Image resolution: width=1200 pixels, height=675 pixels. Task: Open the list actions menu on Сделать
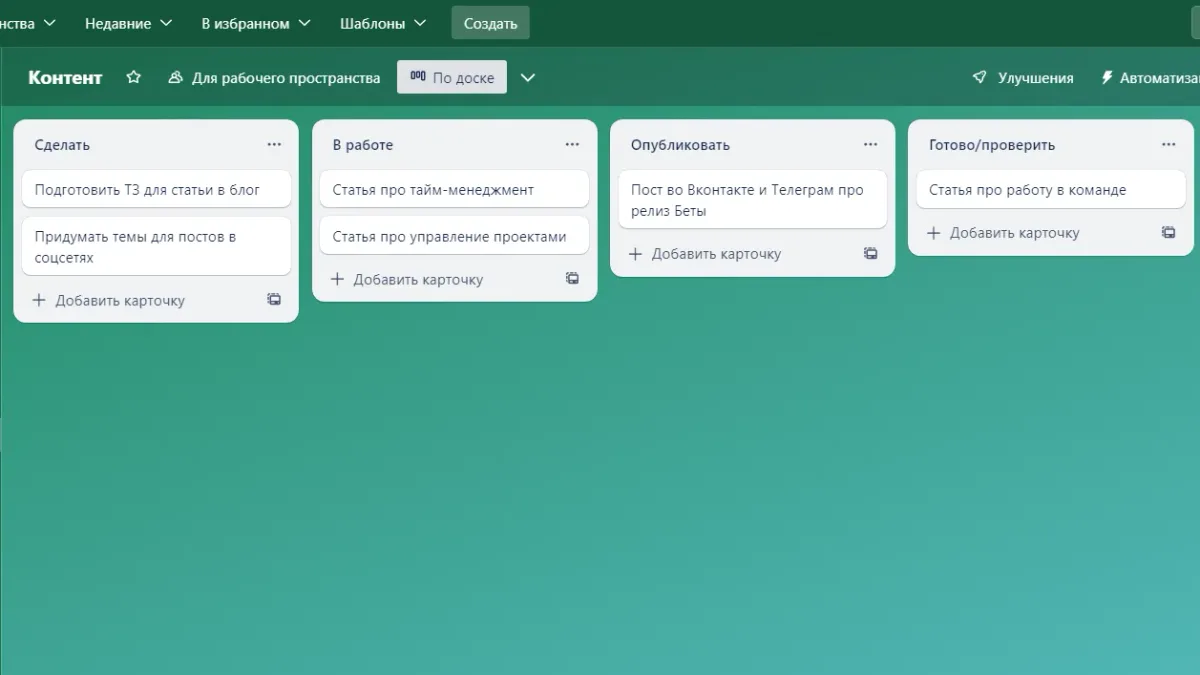(x=274, y=144)
